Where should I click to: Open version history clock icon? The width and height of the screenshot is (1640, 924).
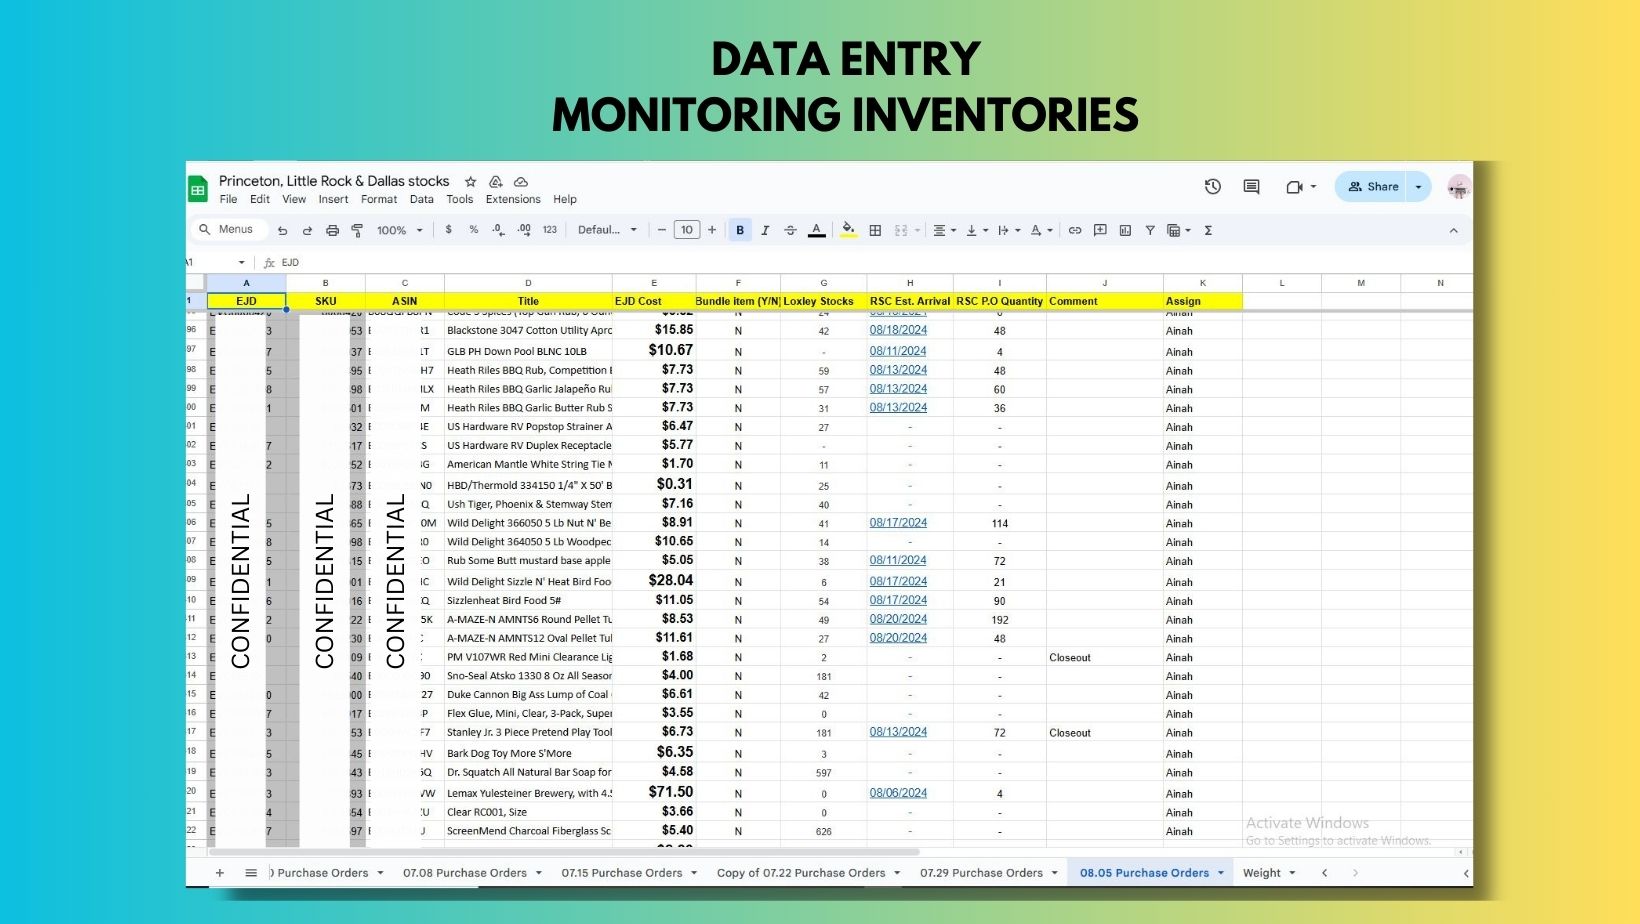(x=1213, y=186)
